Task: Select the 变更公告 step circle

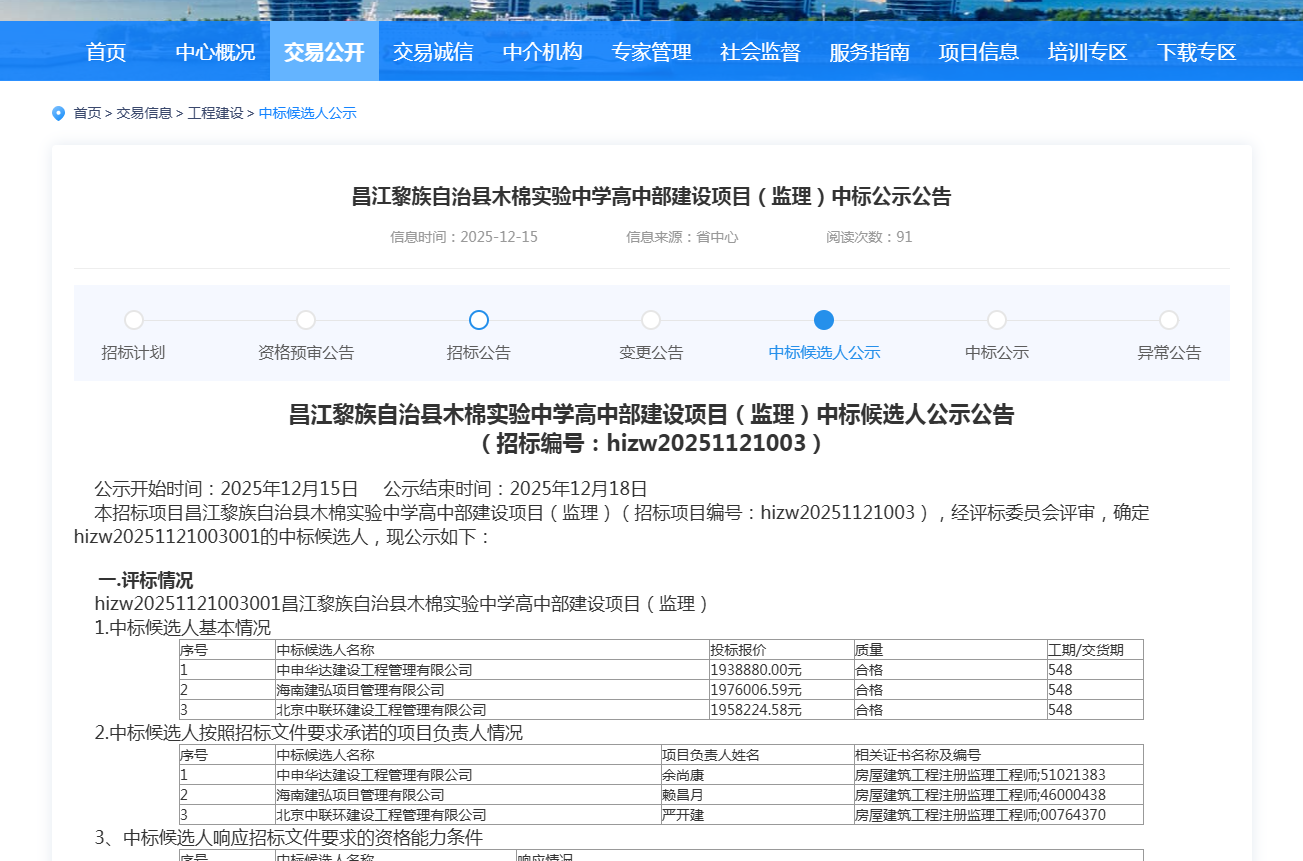Action: click(x=651, y=320)
